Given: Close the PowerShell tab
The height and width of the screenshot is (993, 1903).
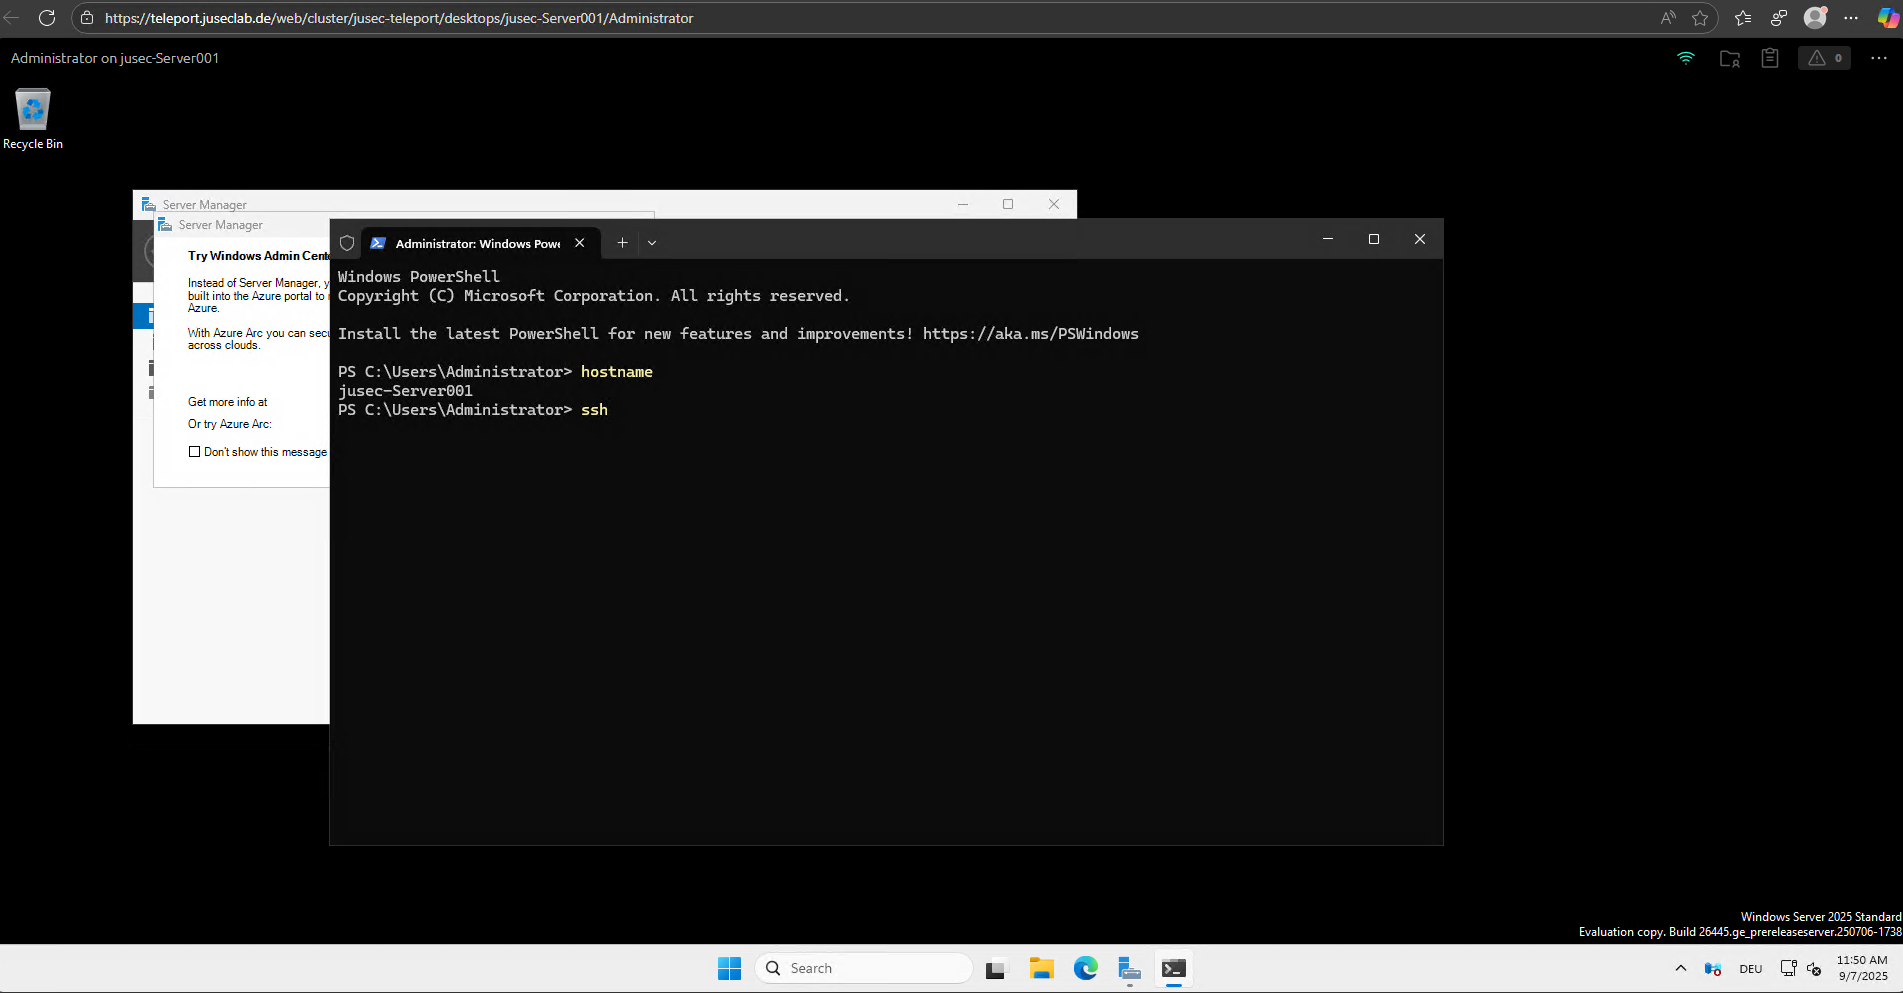Looking at the screenshot, I should point(580,243).
